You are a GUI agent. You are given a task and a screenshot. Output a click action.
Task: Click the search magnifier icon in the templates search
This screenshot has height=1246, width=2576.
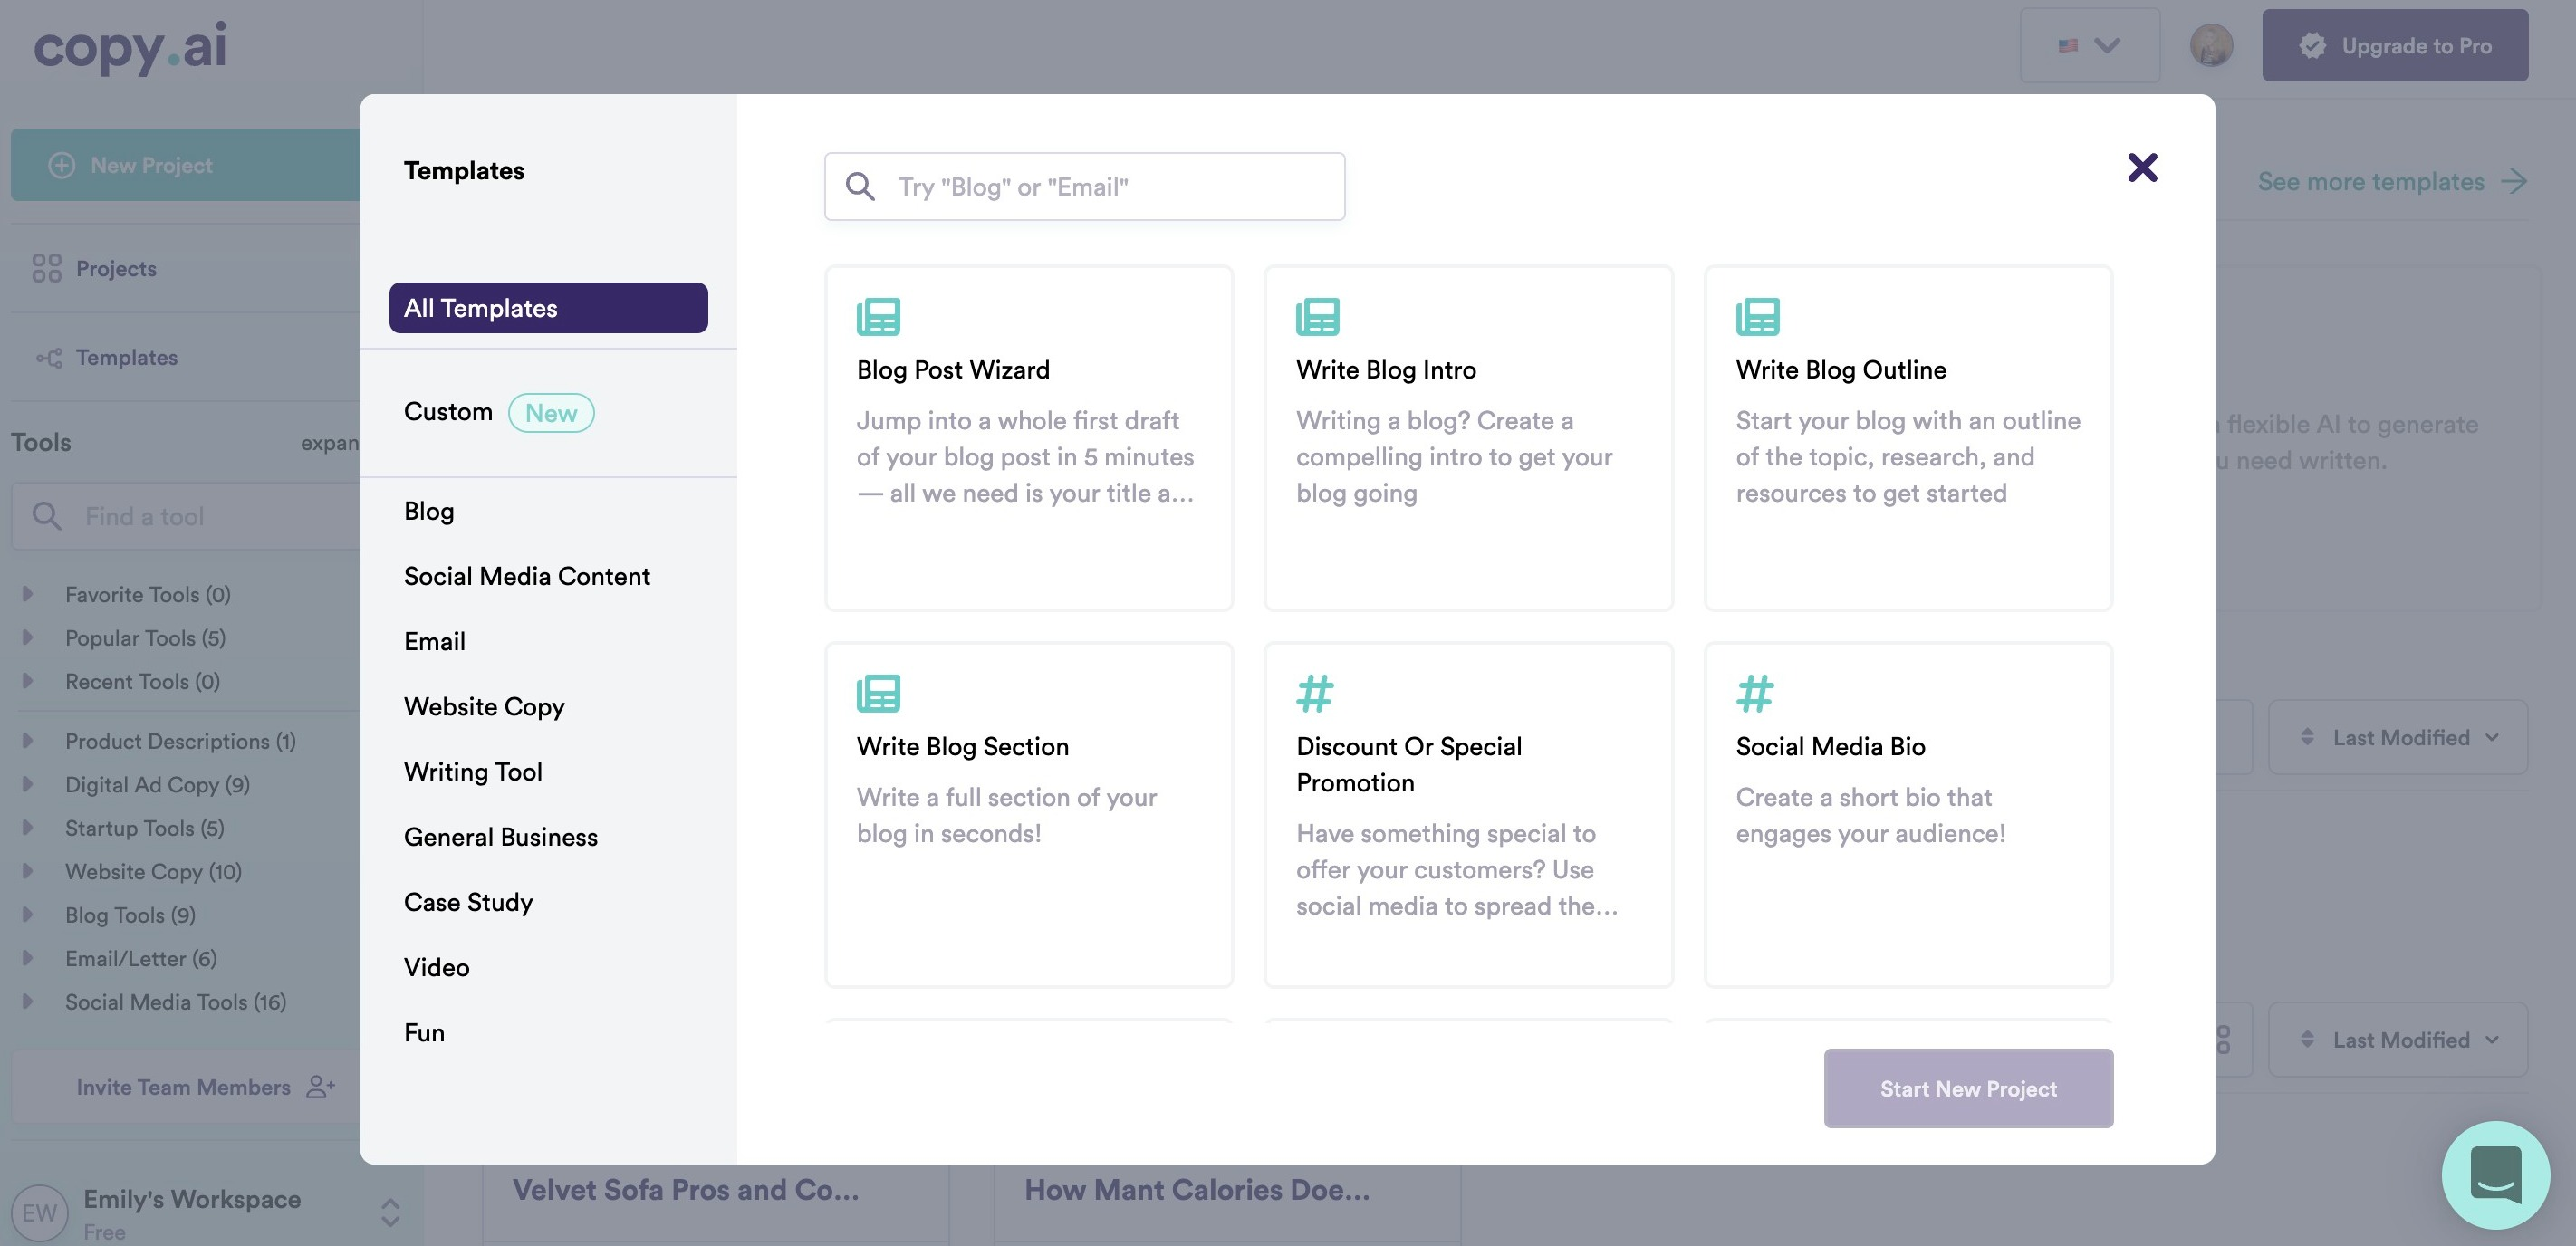pos(860,186)
